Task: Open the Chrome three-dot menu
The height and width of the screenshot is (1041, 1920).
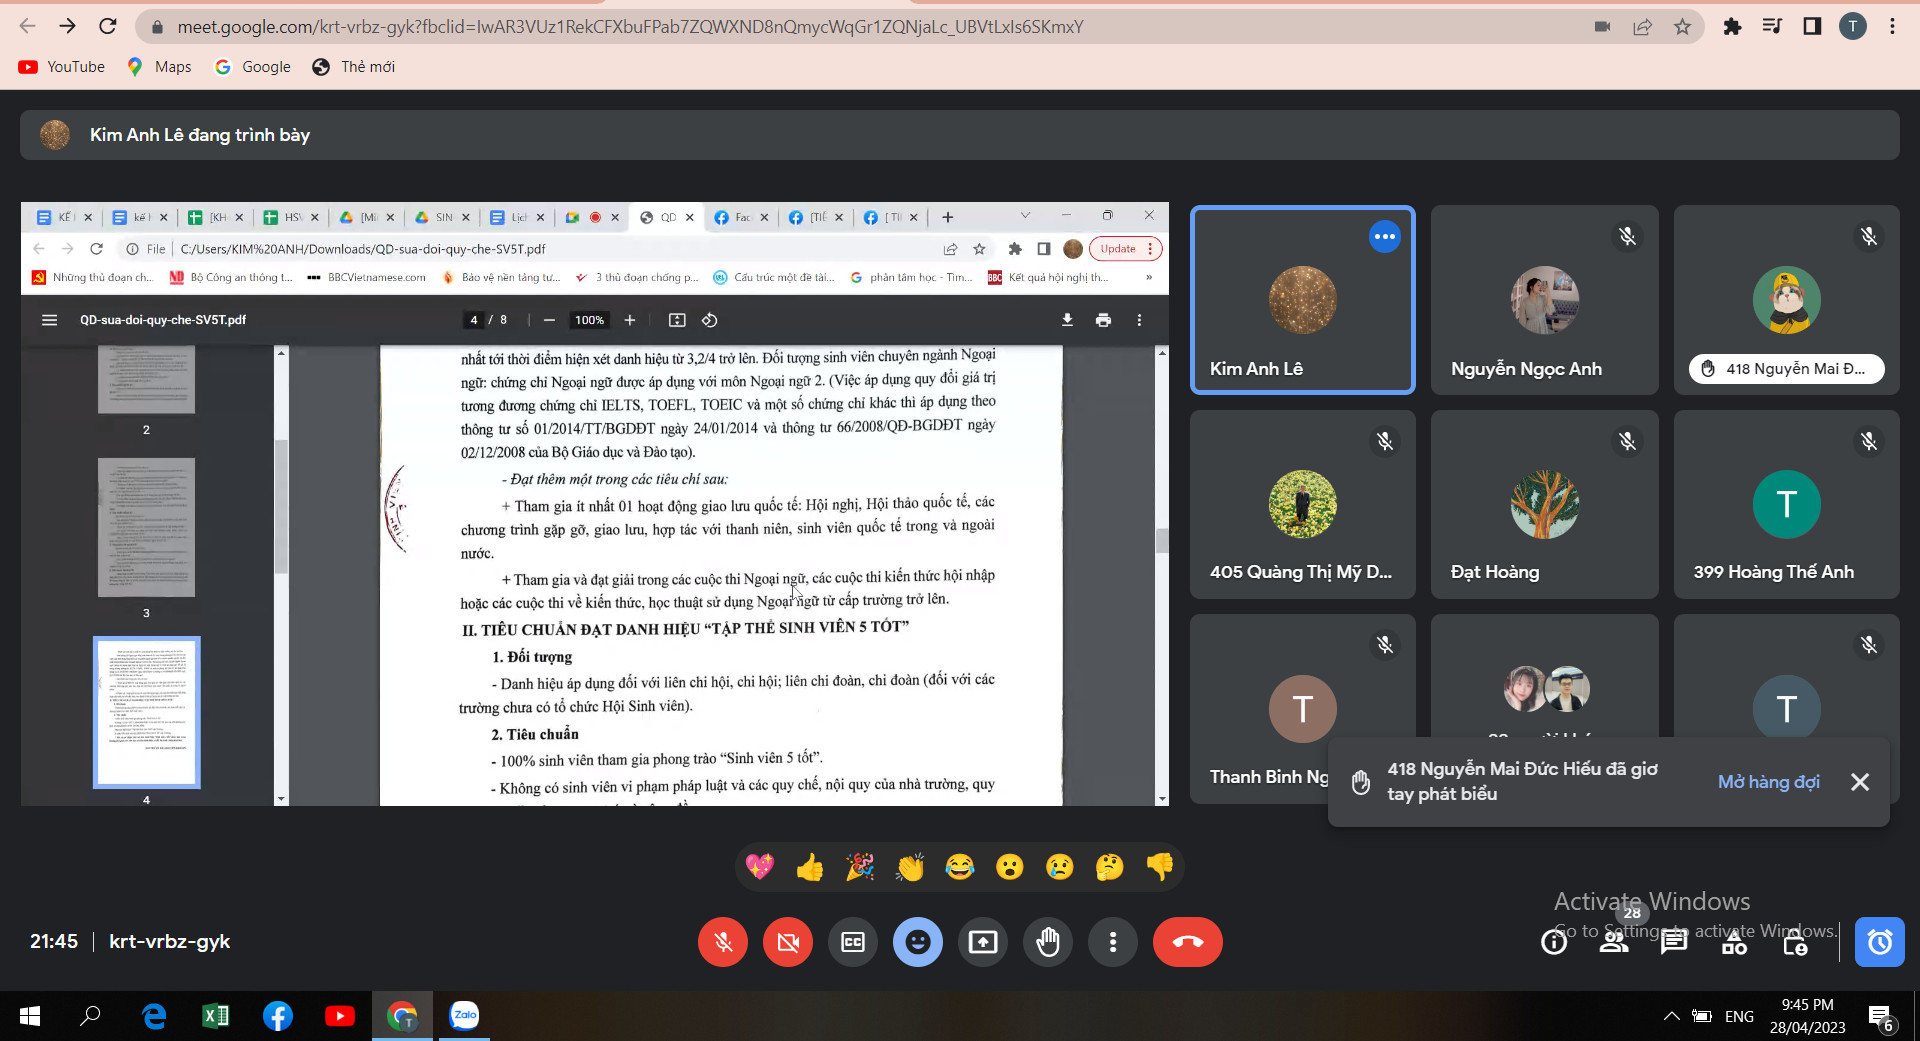Action: pos(1892,27)
